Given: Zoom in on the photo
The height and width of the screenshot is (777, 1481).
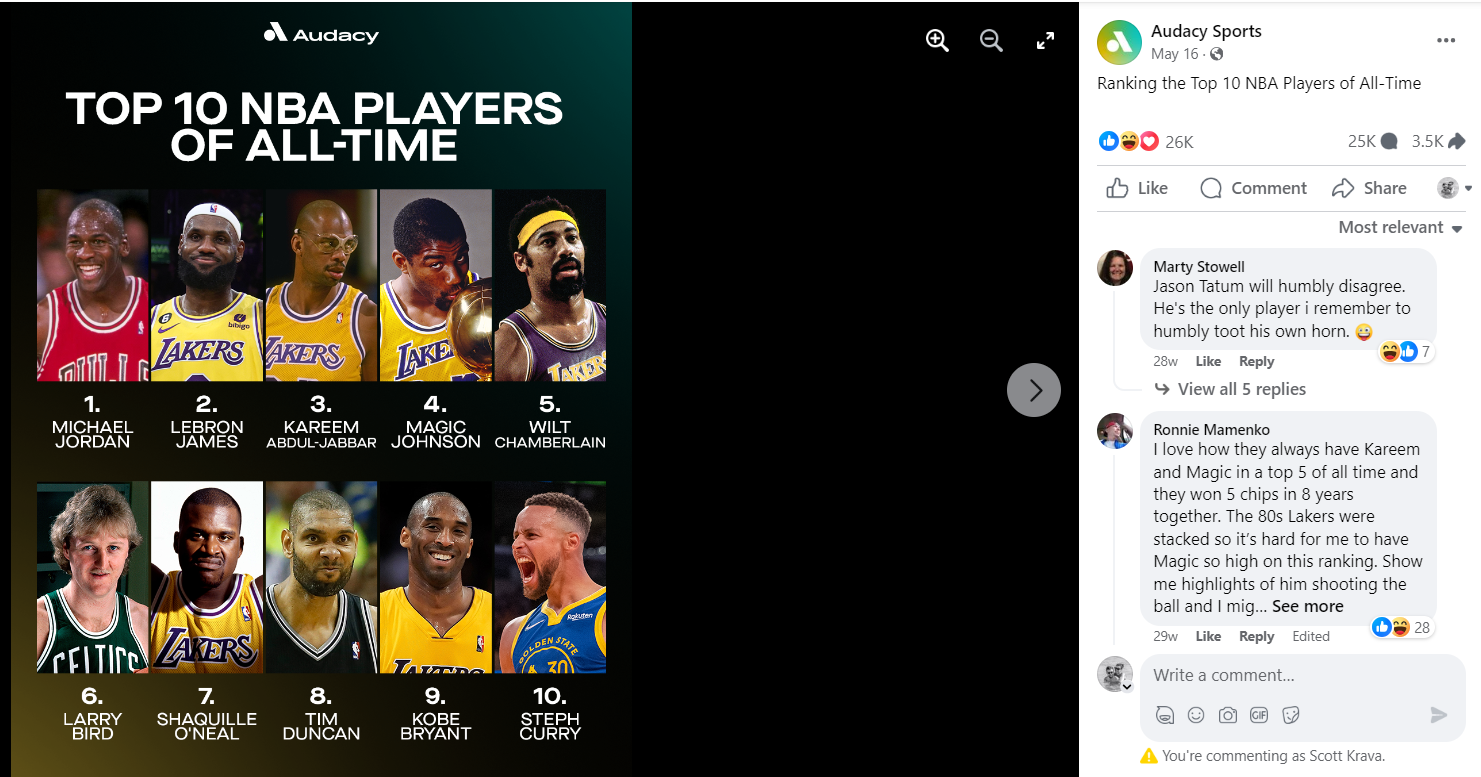Looking at the screenshot, I should 937,40.
